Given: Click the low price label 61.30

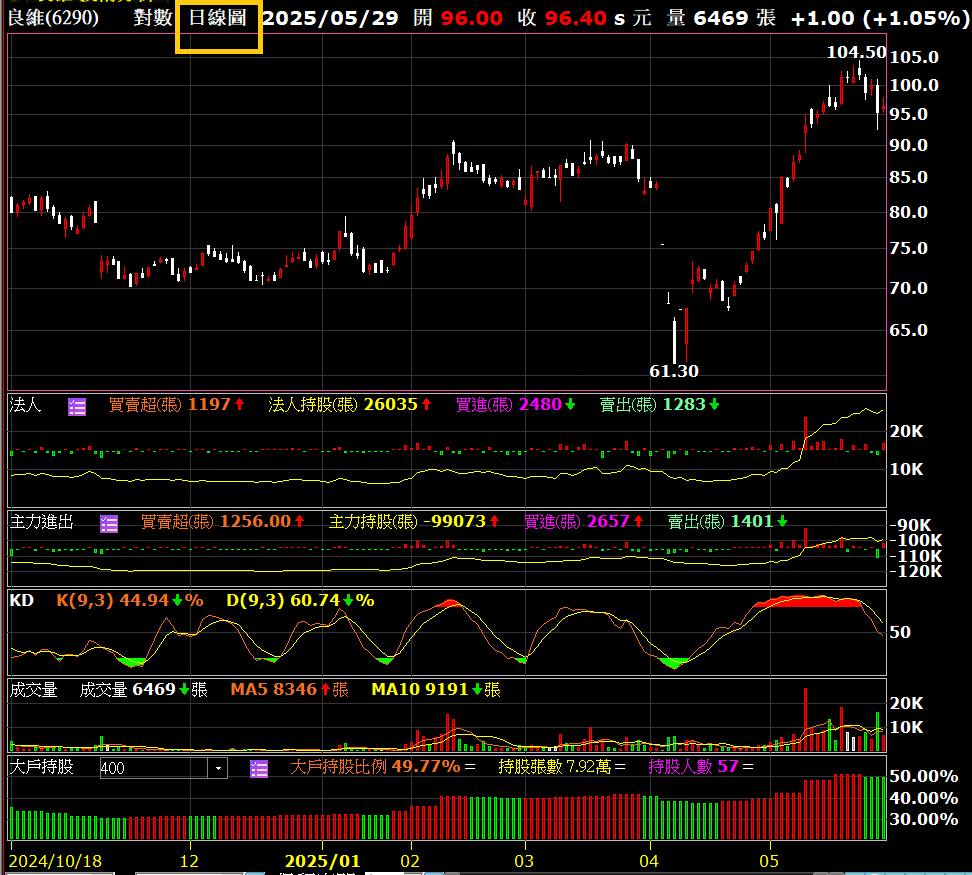Looking at the screenshot, I should (x=673, y=371).
